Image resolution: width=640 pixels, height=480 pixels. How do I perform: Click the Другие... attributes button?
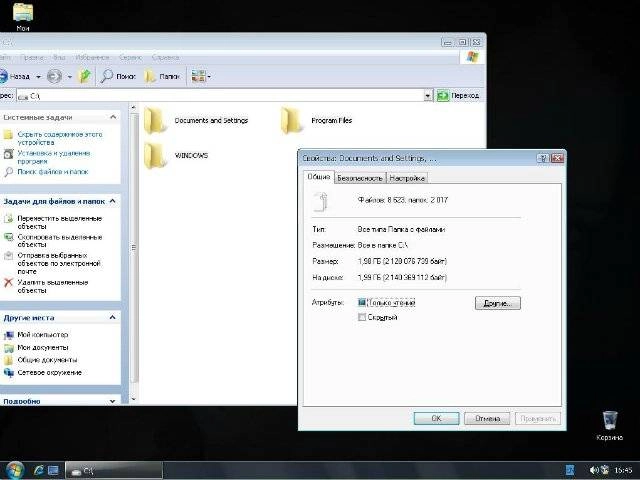coord(498,303)
